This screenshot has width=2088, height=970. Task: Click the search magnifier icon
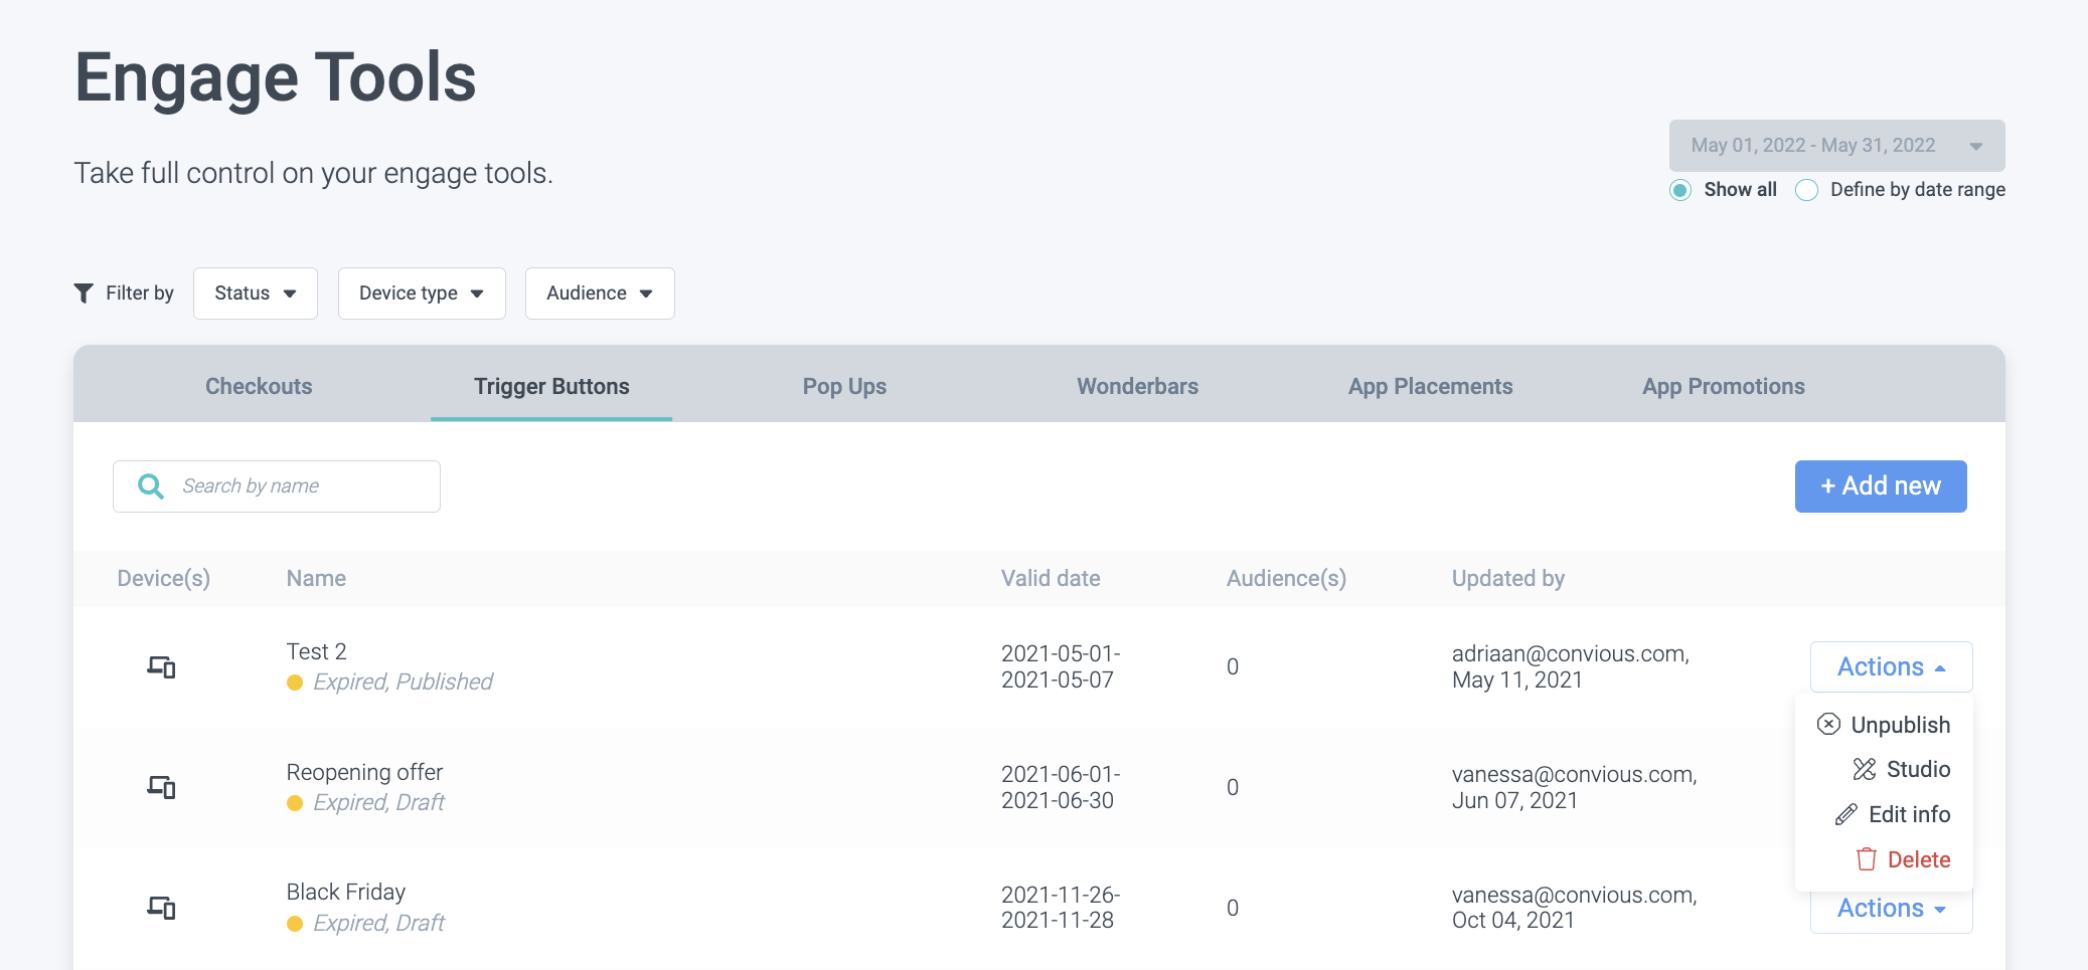point(151,486)
